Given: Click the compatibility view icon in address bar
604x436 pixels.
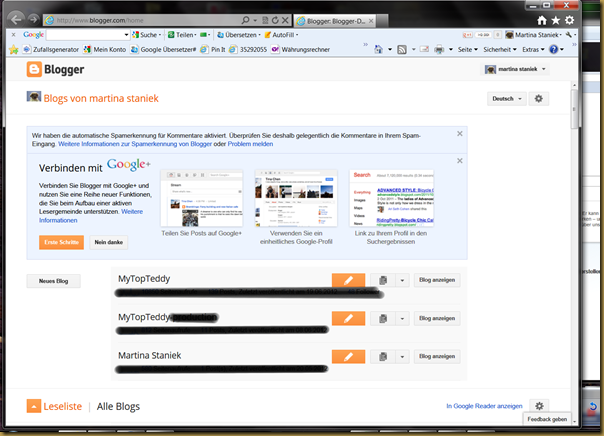Looking at the screenshot, I should (x=265, y=20).
